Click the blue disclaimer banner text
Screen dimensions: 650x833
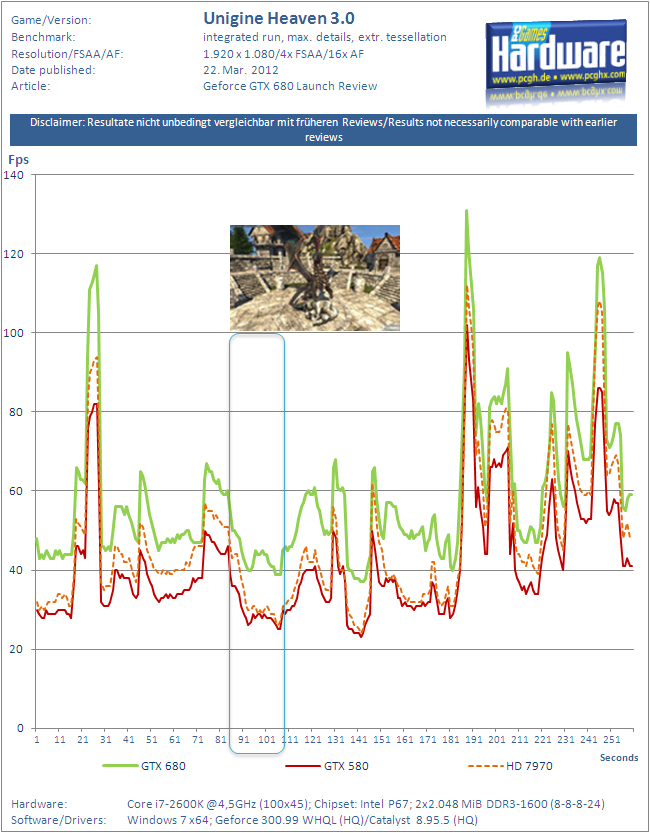323,130
